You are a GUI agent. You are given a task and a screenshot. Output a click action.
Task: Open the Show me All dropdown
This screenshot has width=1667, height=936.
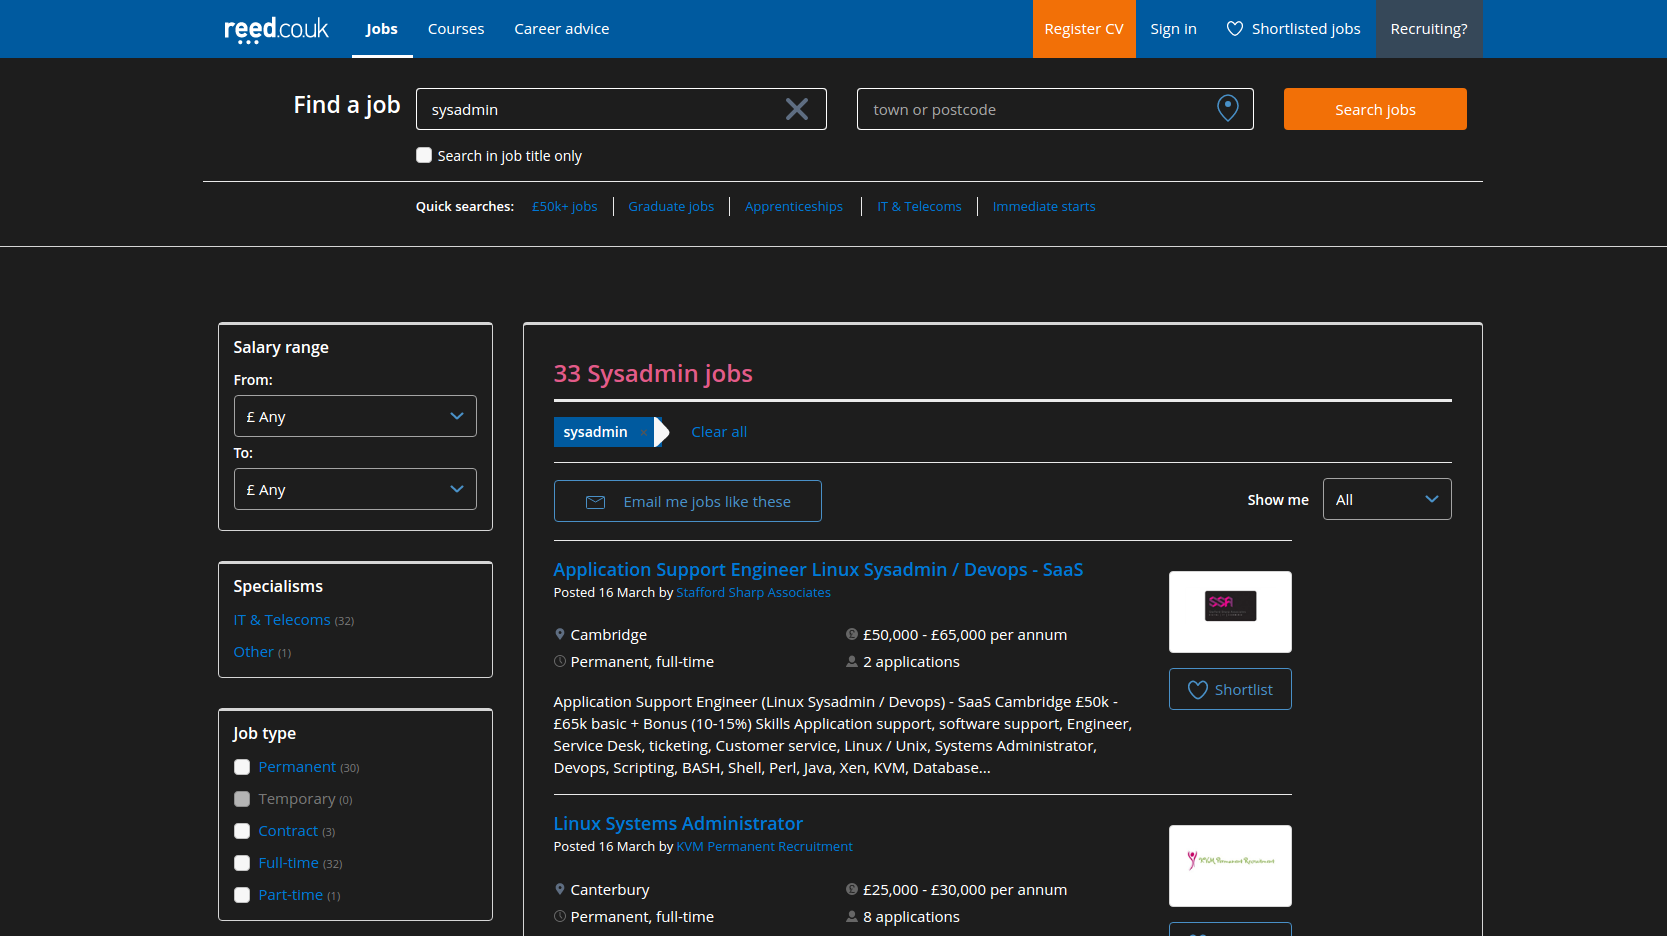[x=1387, y=499]
